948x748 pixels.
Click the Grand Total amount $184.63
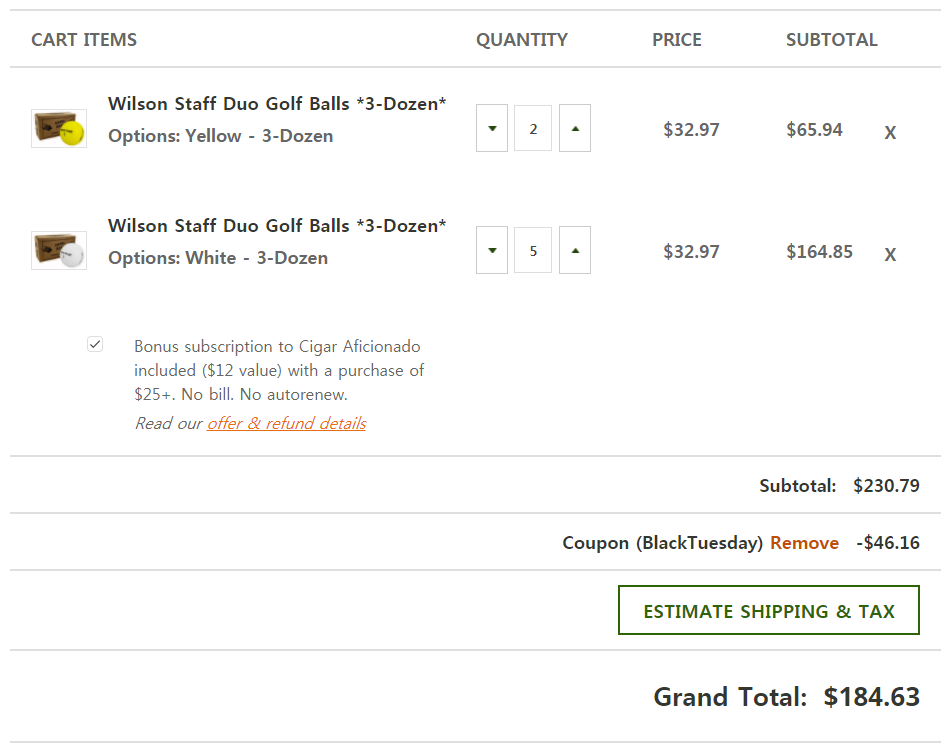point(871,697)
